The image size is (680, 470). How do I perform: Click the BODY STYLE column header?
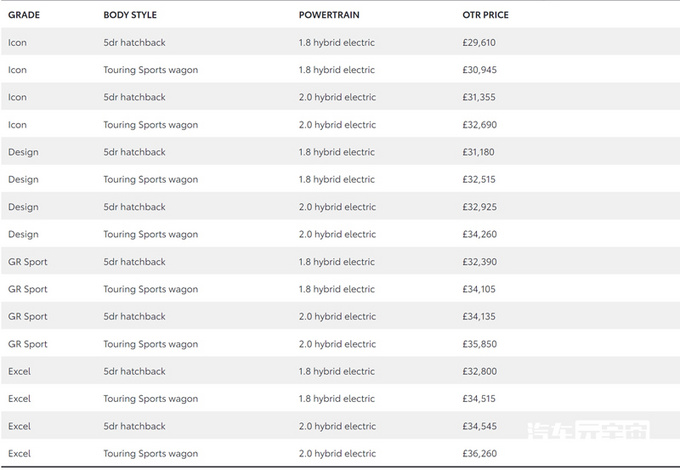pos(130,16)
